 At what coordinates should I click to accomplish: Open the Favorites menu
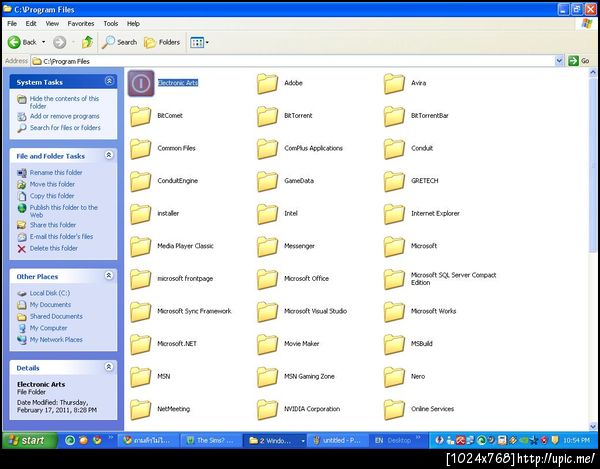(81, 24)
